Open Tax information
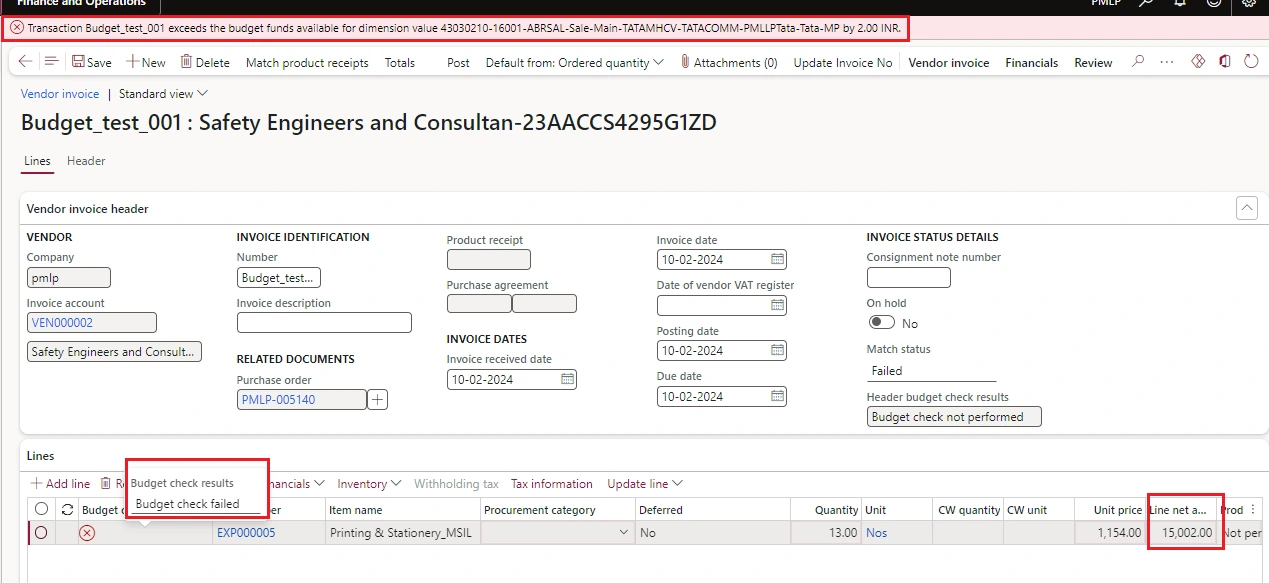Image resolution: width=1269 pixels, height=583 pixels. (x=552, y=484)
